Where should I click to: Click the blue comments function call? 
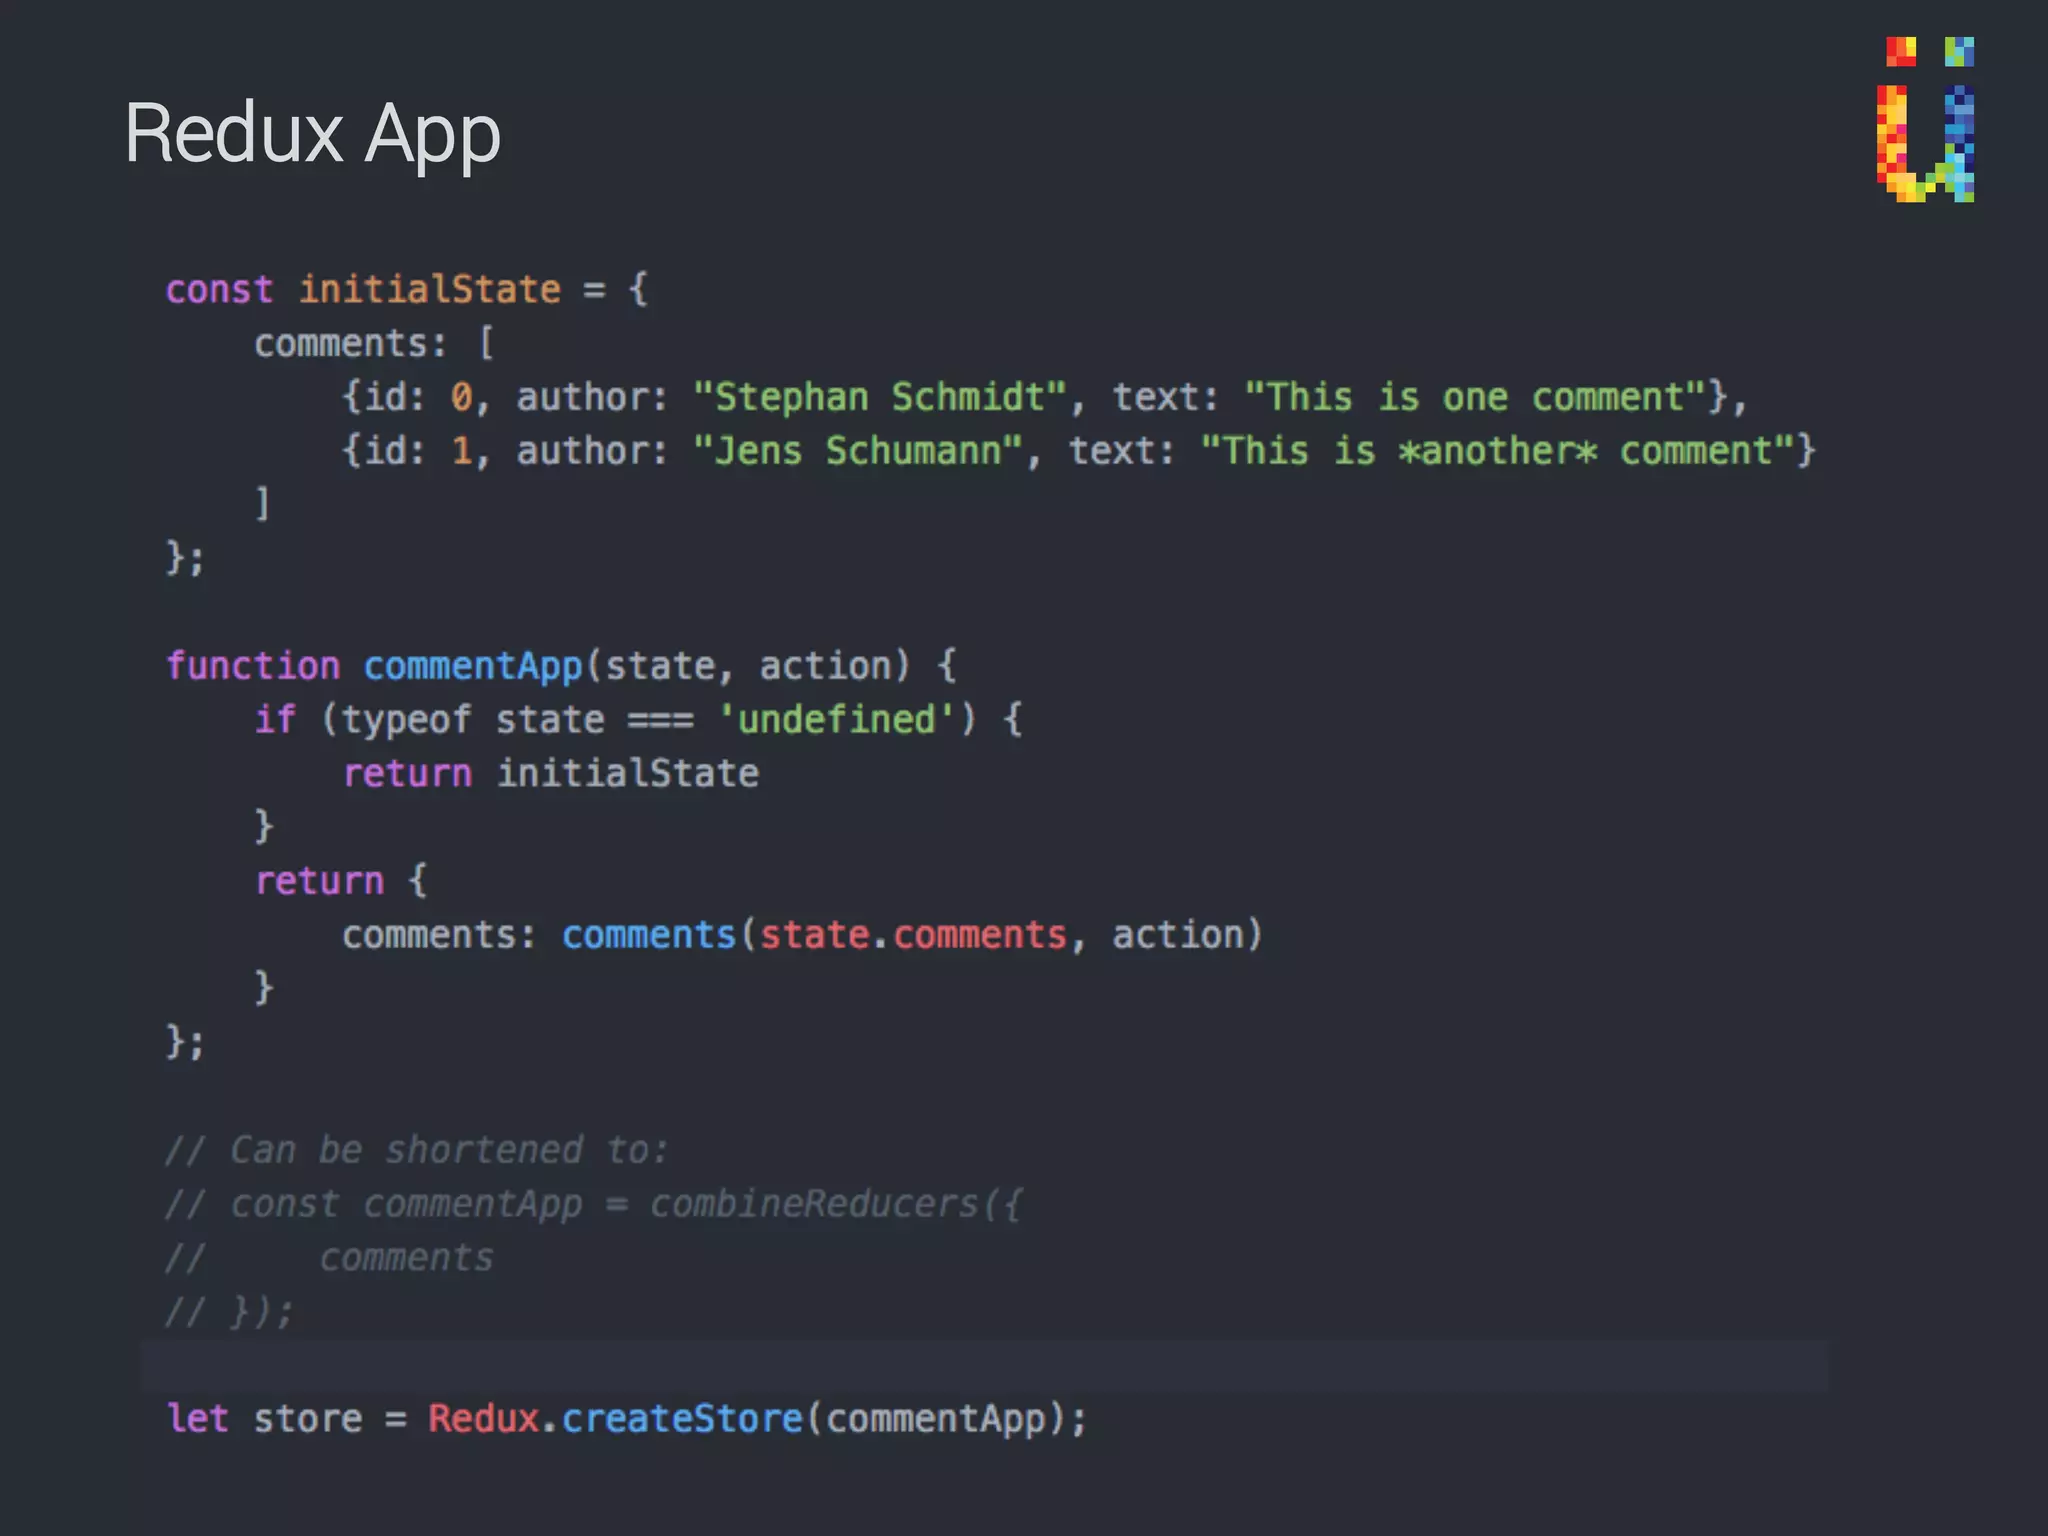pos(648,935)
